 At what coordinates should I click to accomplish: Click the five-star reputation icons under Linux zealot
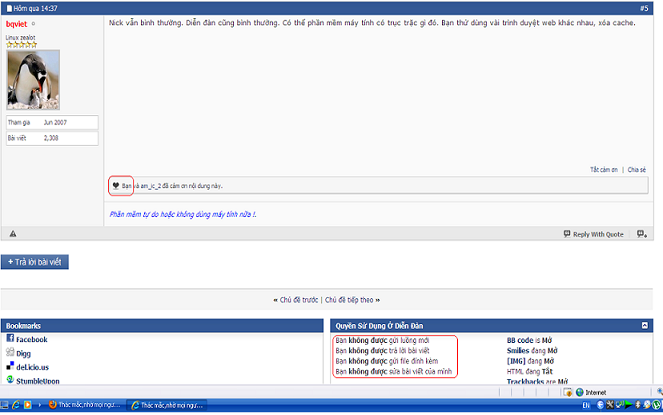click(21, 44)
